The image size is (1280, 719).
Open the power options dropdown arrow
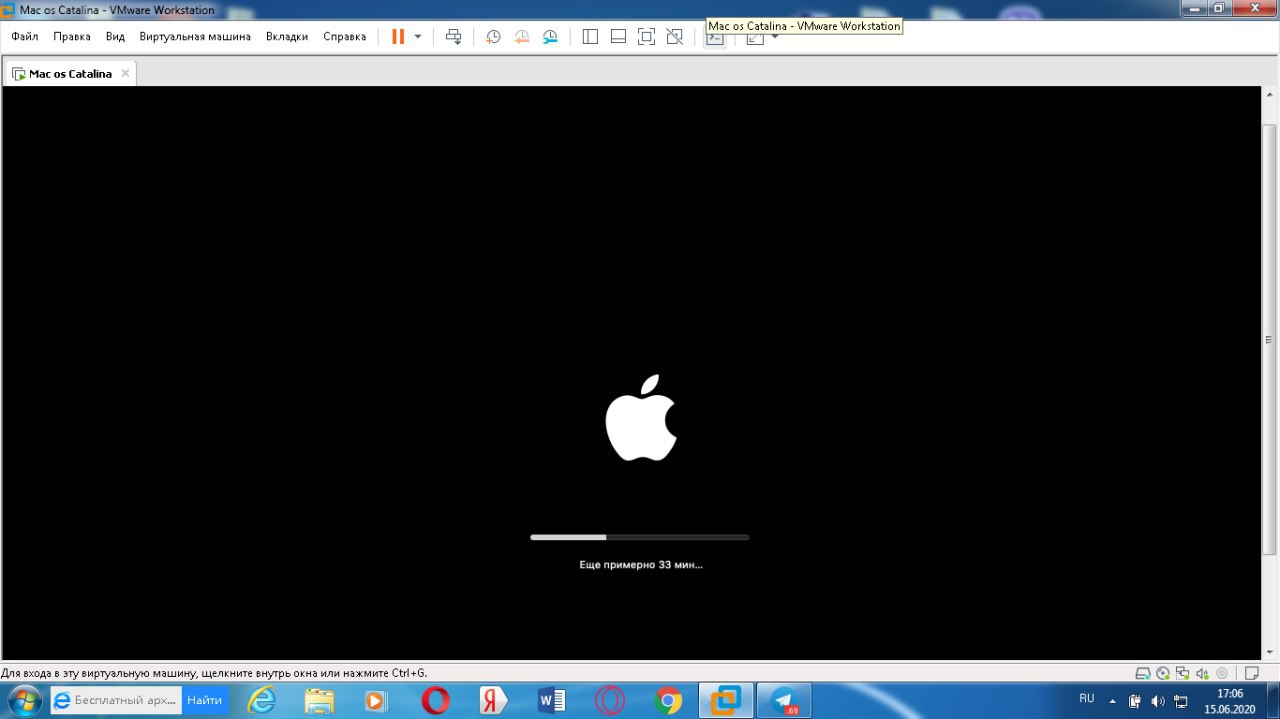pyautogui.click(x=418, y=36)
